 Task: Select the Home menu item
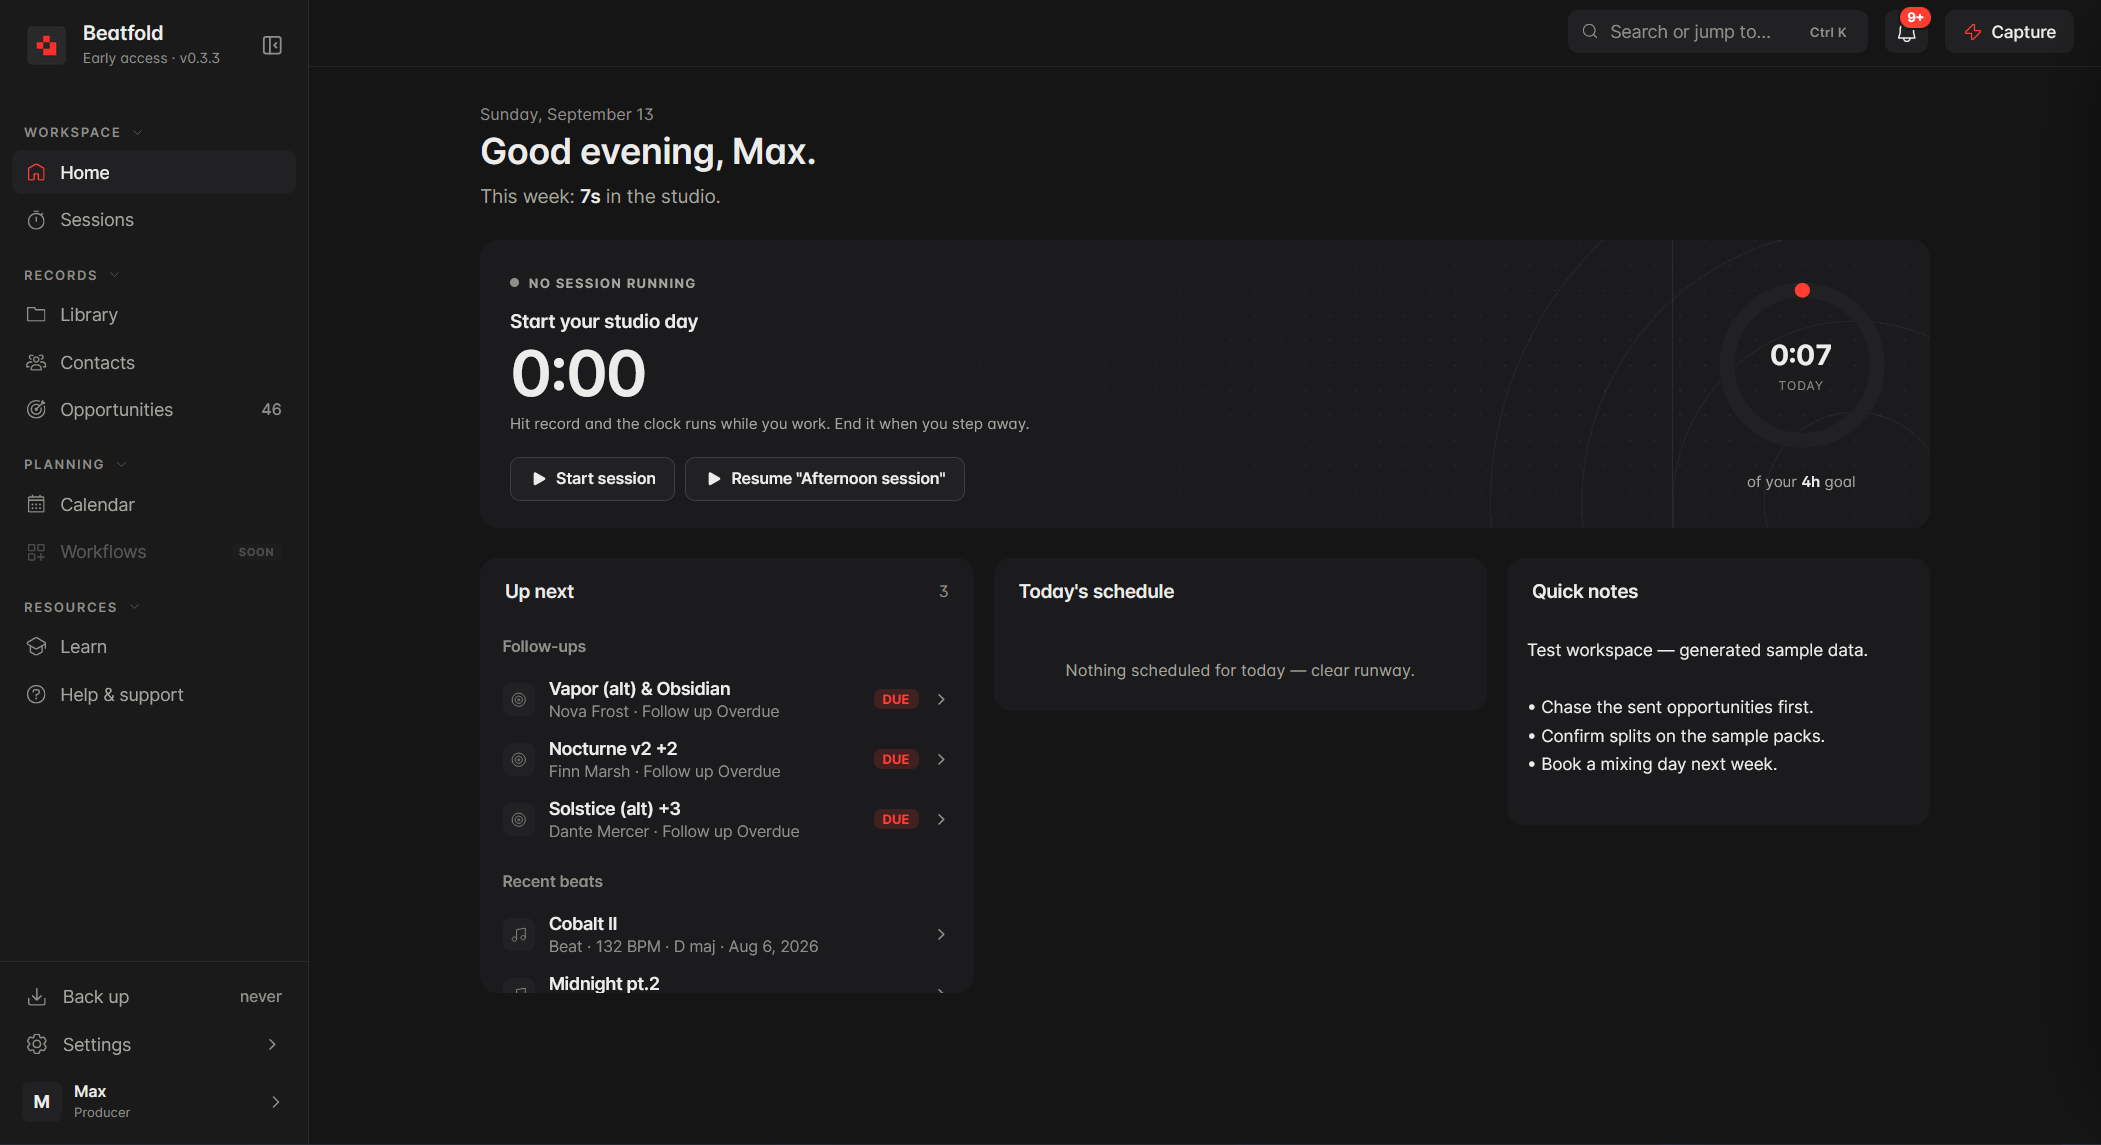coord(154,172)
